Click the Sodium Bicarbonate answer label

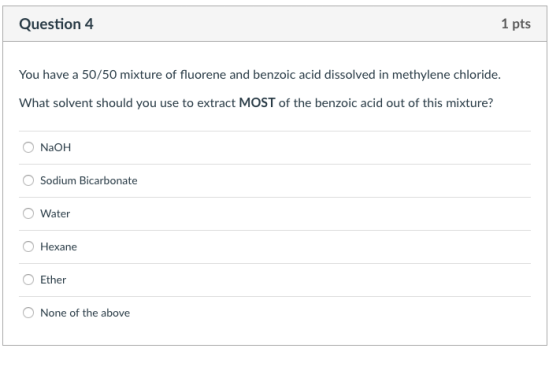coord(89,180)
